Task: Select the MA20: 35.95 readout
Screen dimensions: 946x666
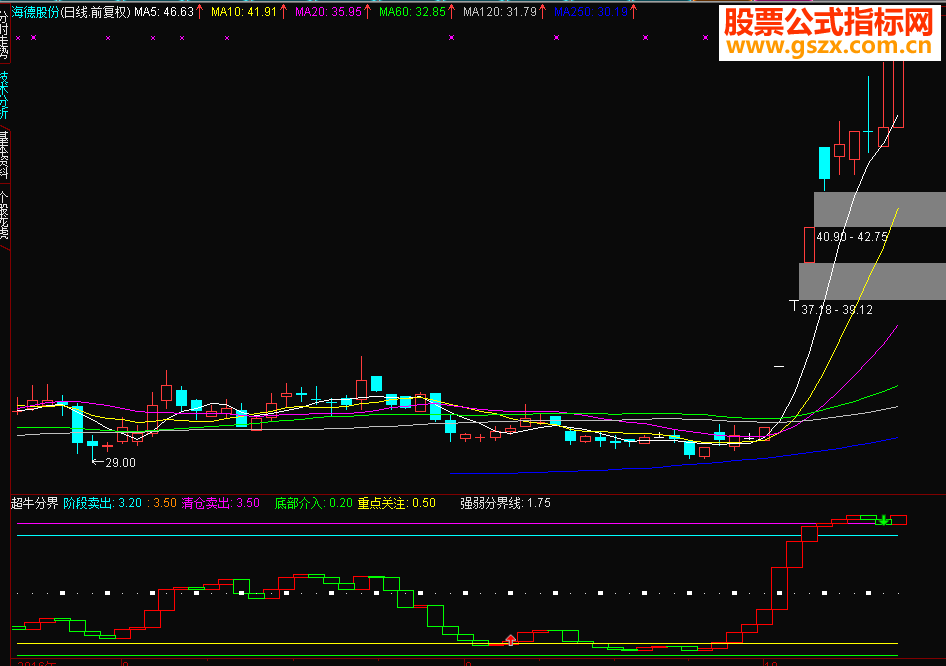Action: (x=328, y=12)
